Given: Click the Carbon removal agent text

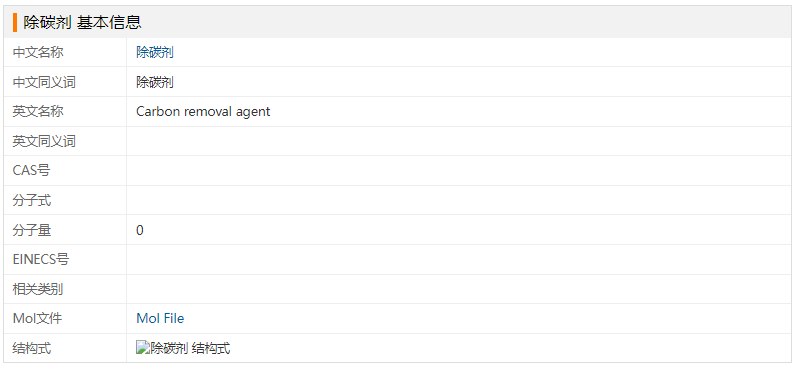Looking at the screenshot, I should click(x=203, y=111).
